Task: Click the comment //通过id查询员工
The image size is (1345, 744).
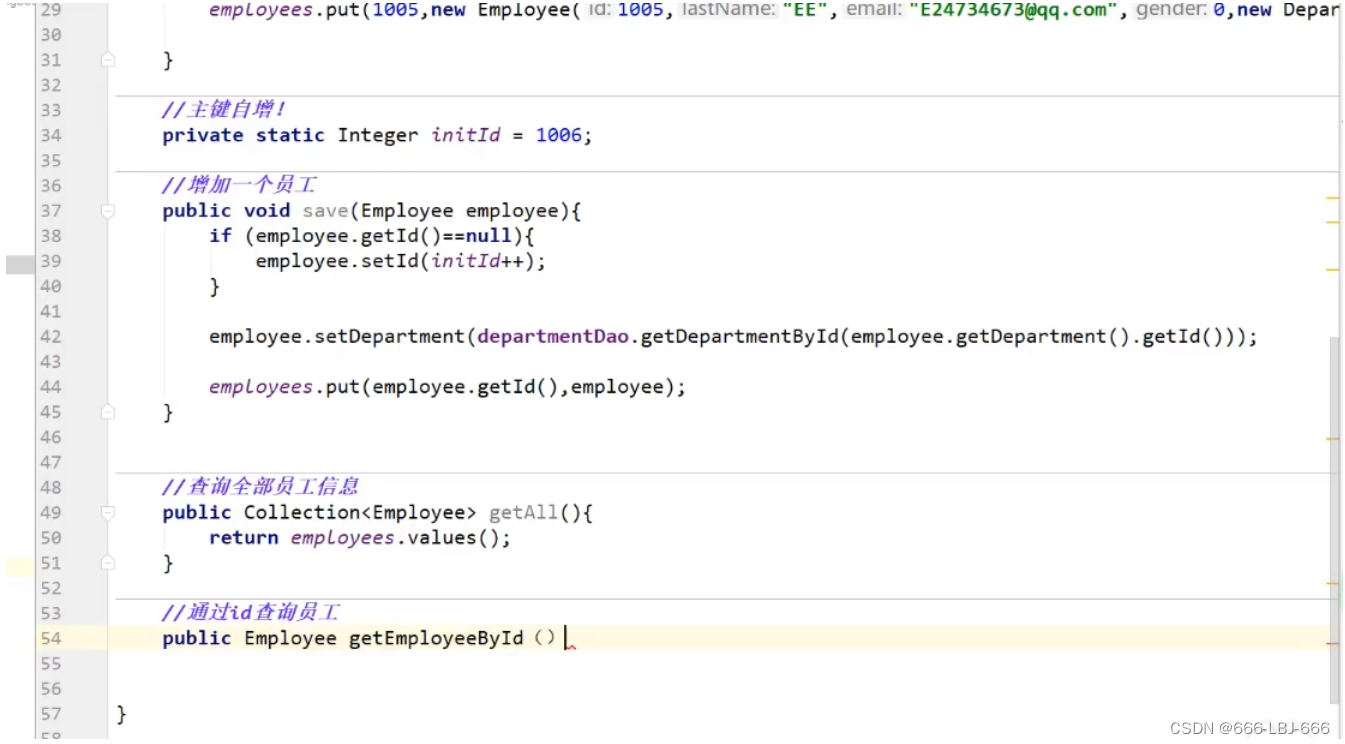Action: [251, 612]
